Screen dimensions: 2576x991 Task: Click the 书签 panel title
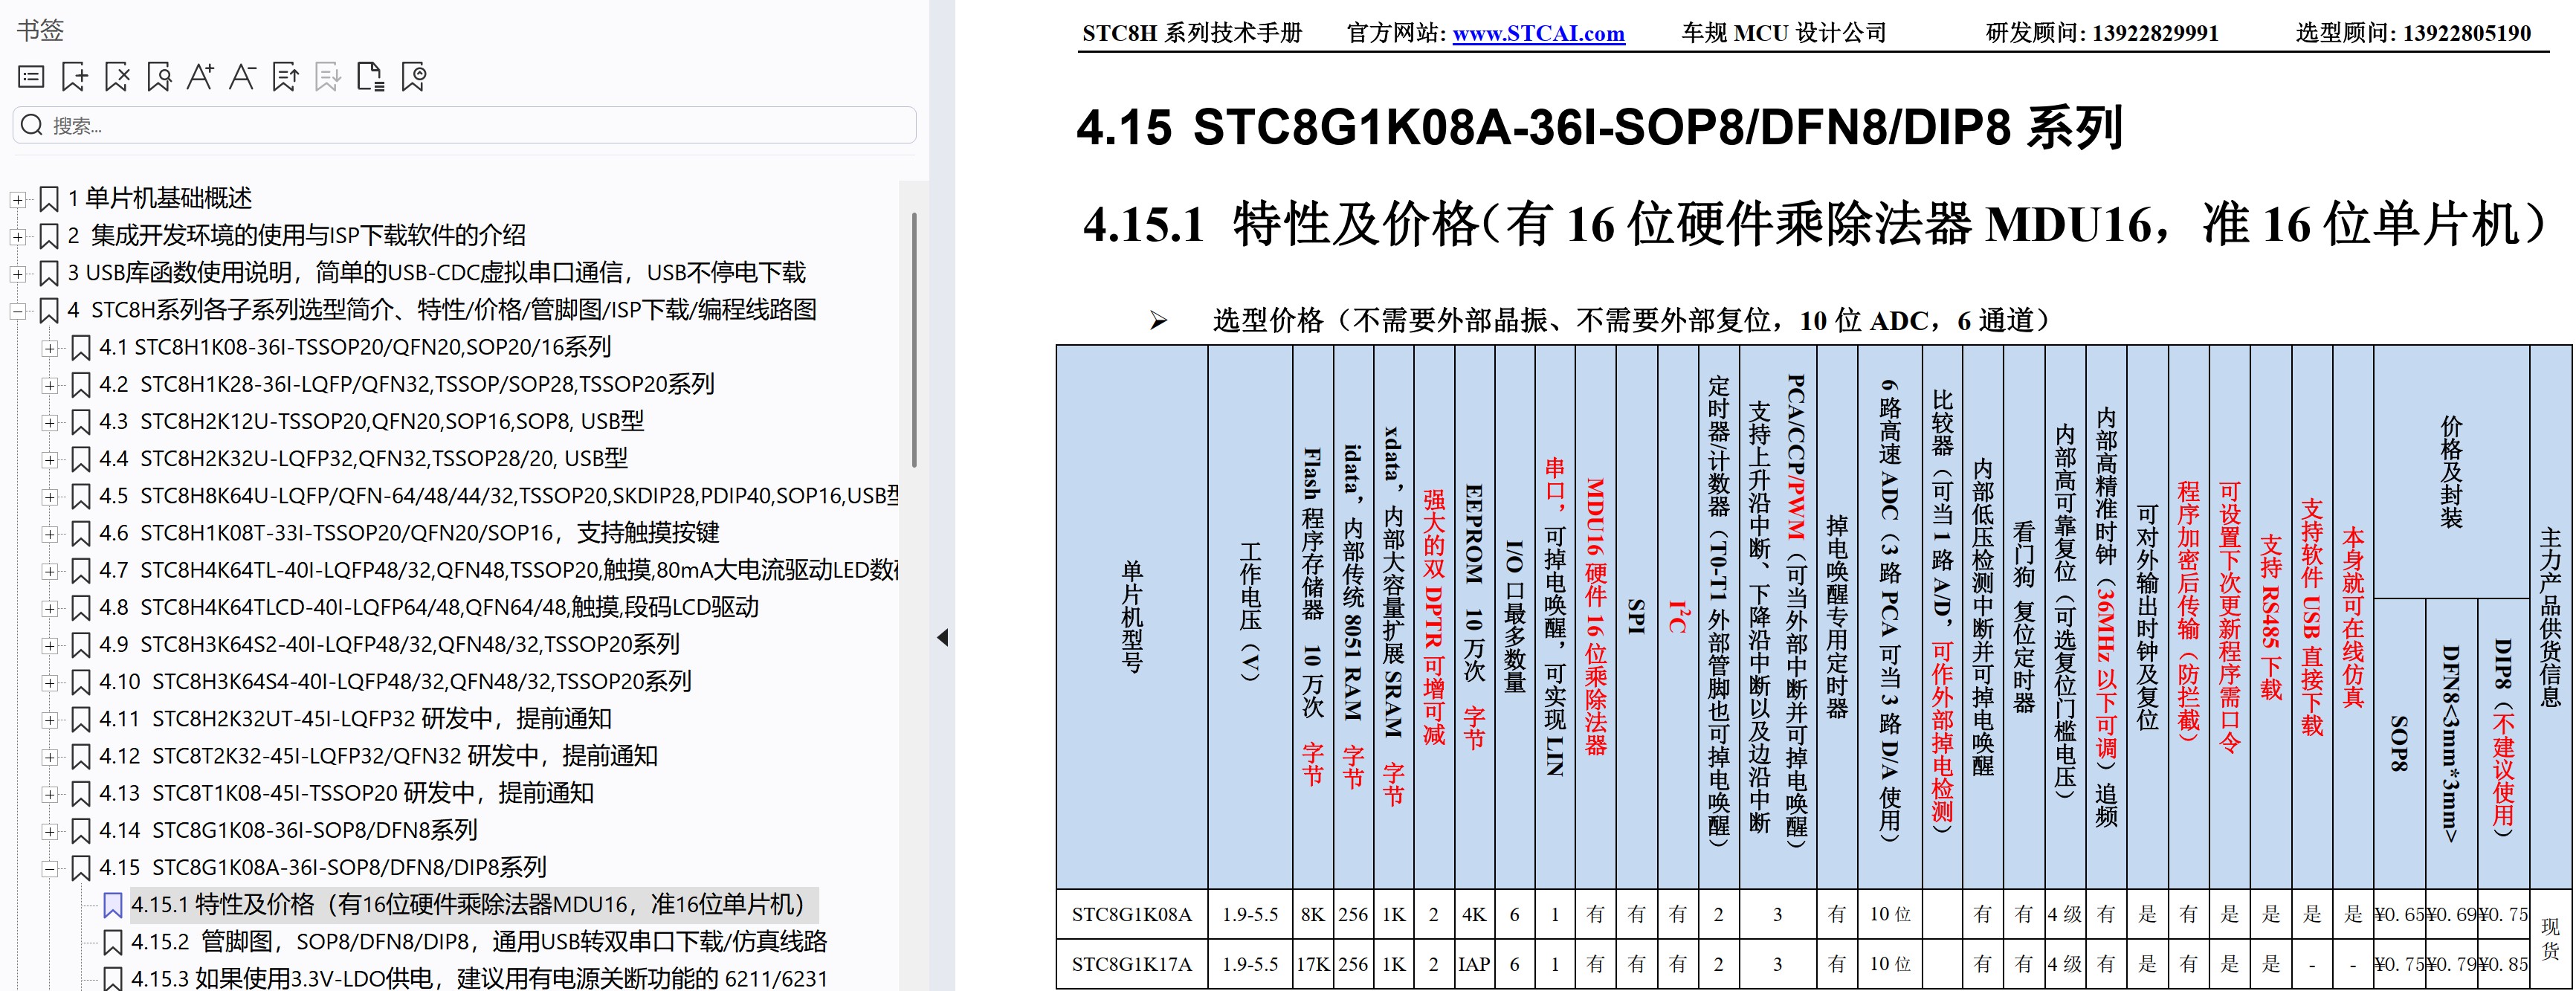coord(41,30)
